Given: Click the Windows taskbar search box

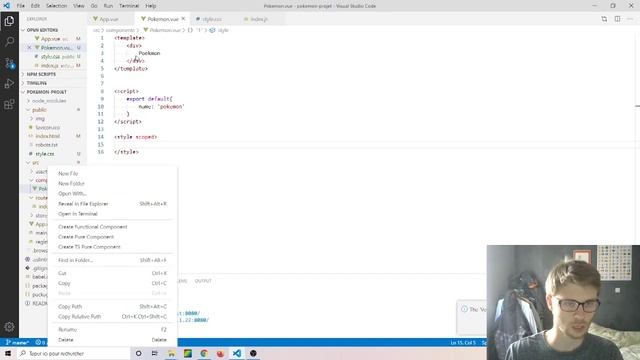Looking at the screenshot, I should [x=73, y=353].
